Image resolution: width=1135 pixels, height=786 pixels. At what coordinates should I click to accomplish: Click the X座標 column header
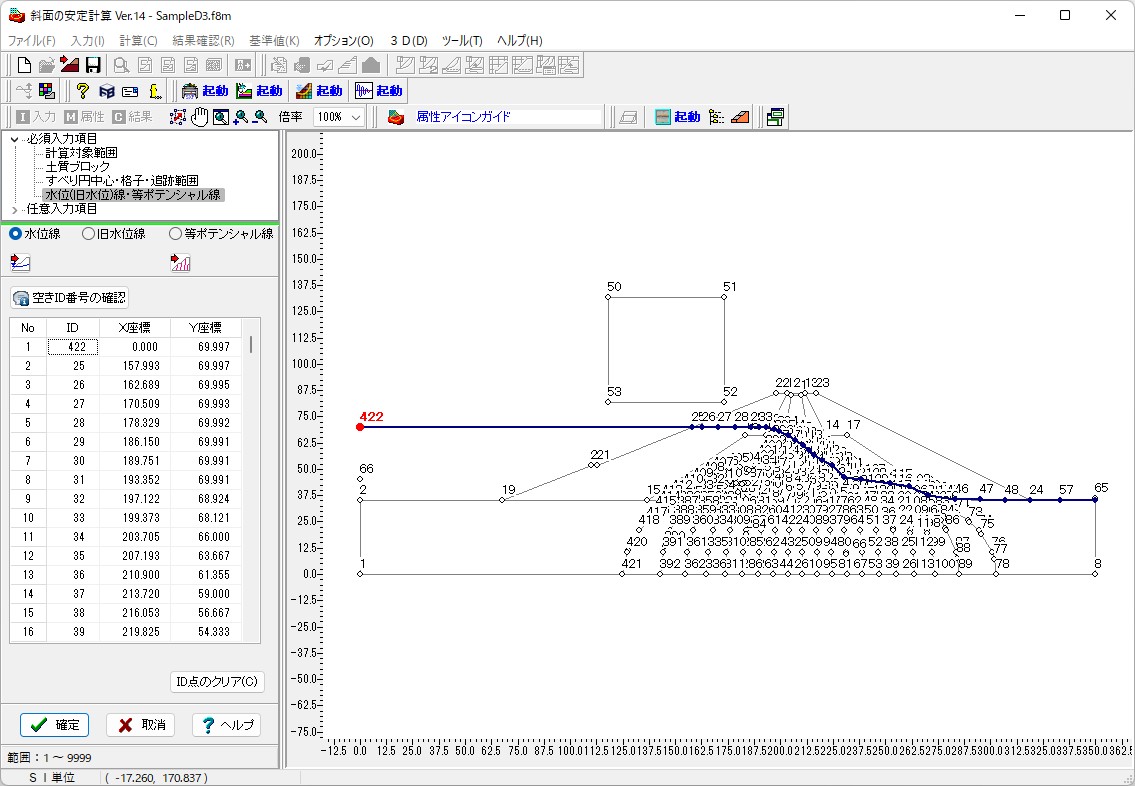[135, 328]
